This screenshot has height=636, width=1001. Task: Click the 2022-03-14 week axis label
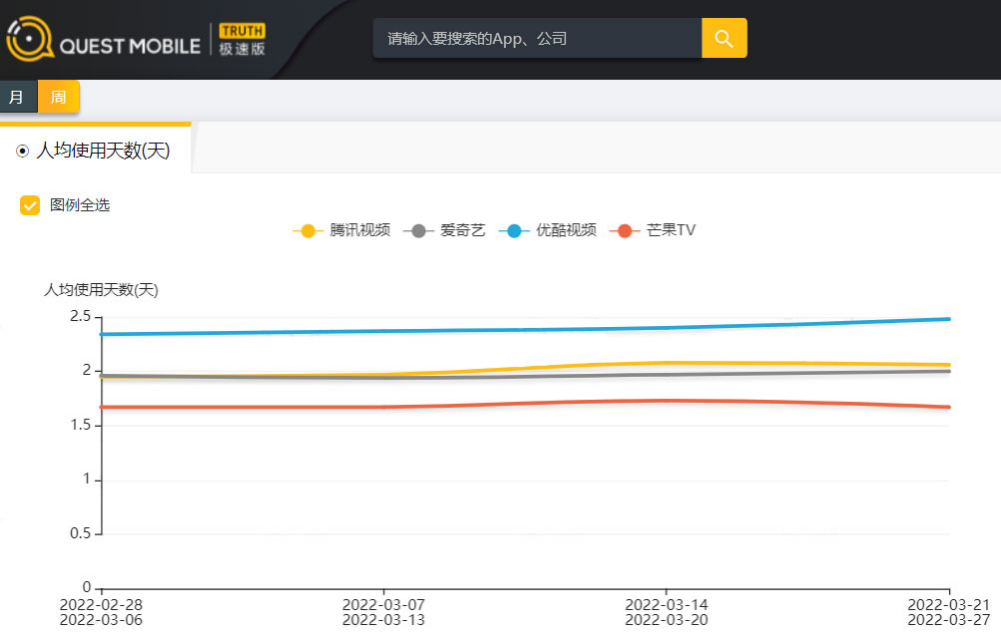[x=666, y=612]
